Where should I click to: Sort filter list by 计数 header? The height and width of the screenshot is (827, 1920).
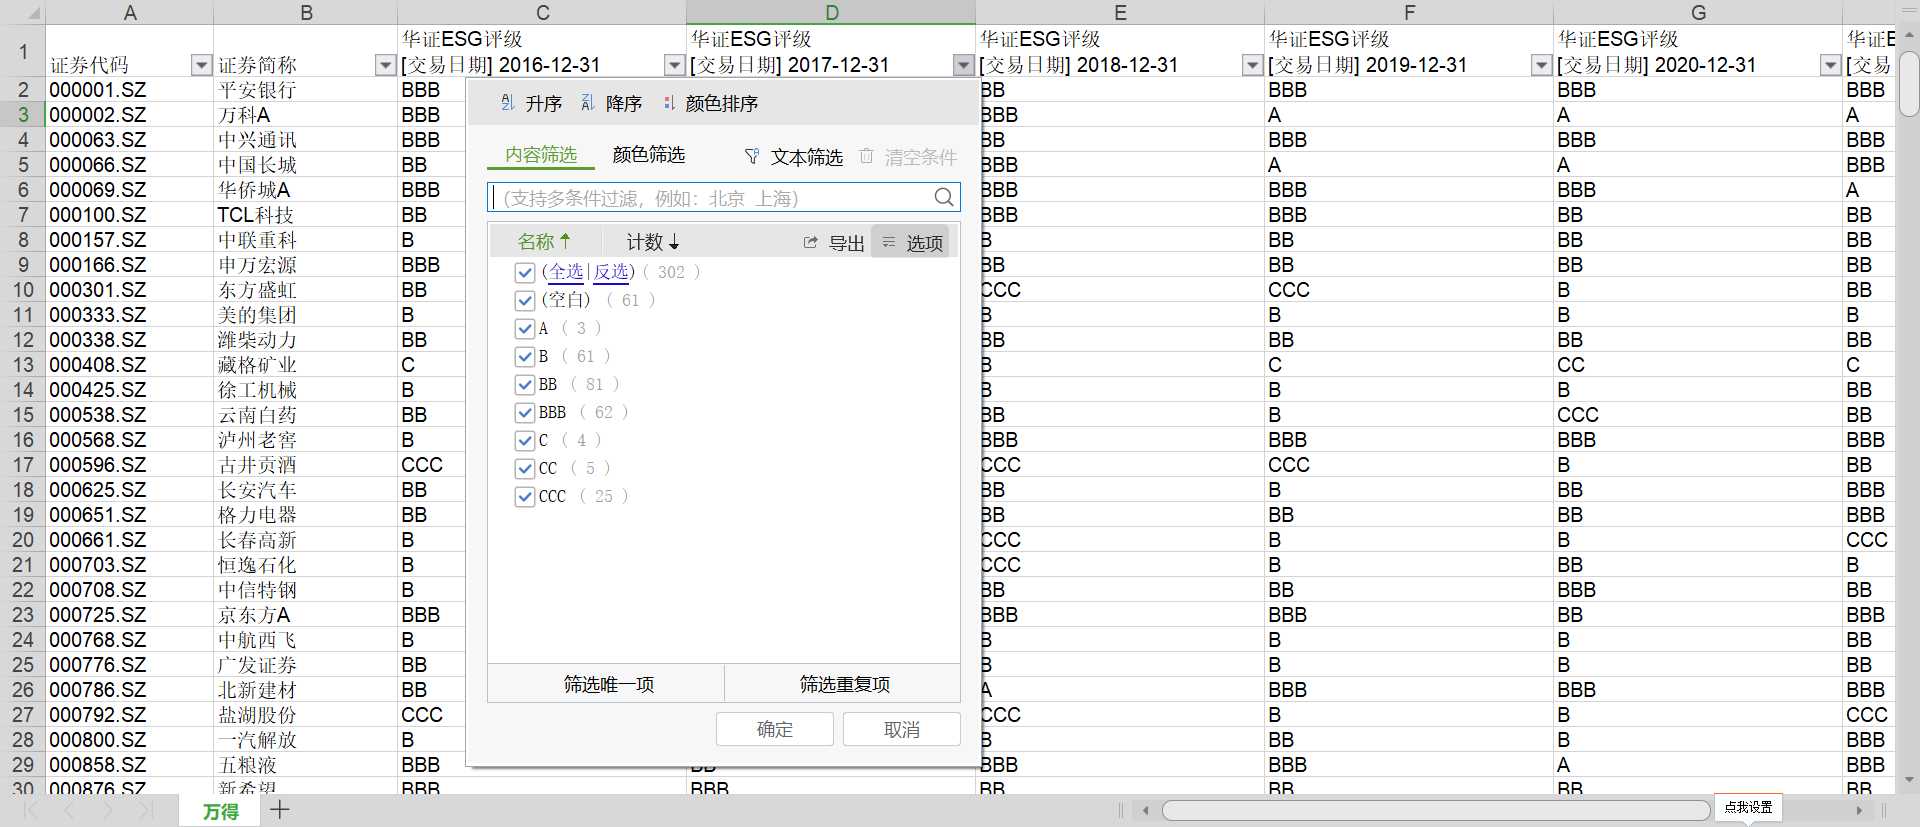pos(653,242)
